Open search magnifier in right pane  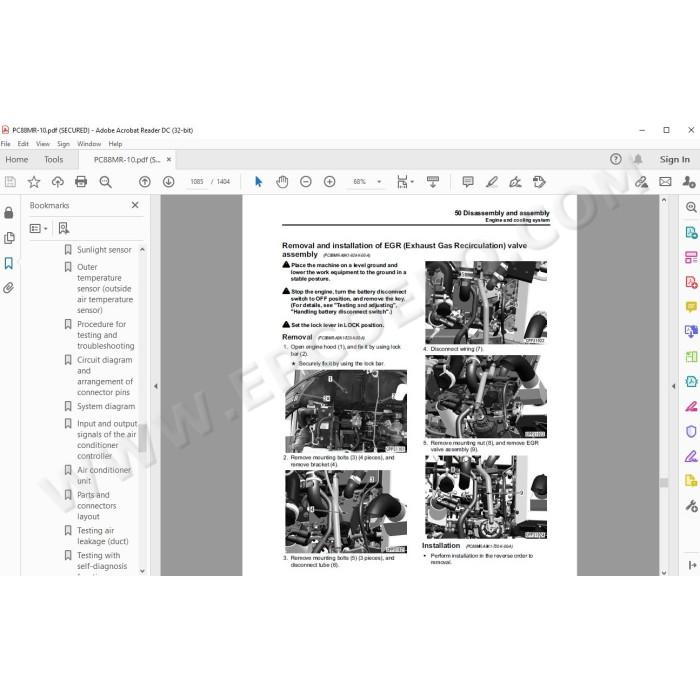[691, 207]
